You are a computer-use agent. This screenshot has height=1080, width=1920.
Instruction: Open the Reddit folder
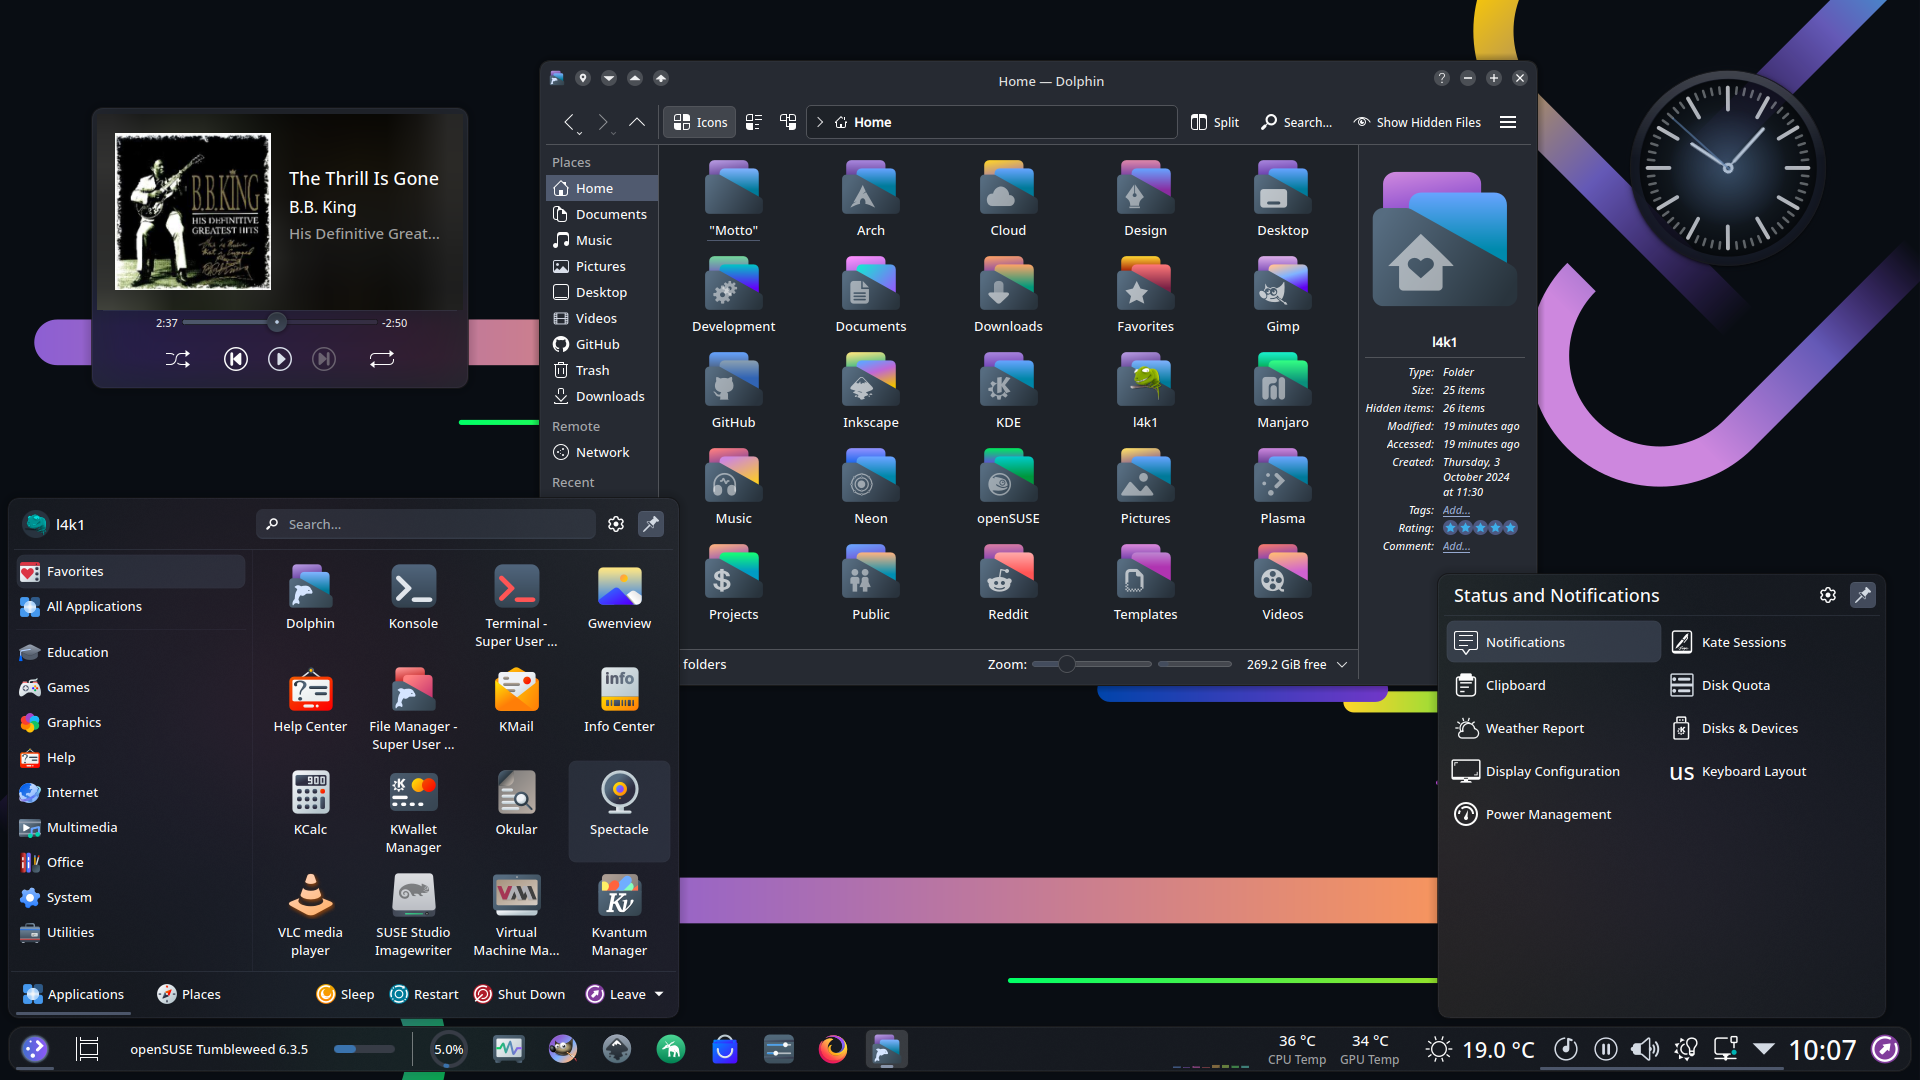coord(1008,583)
